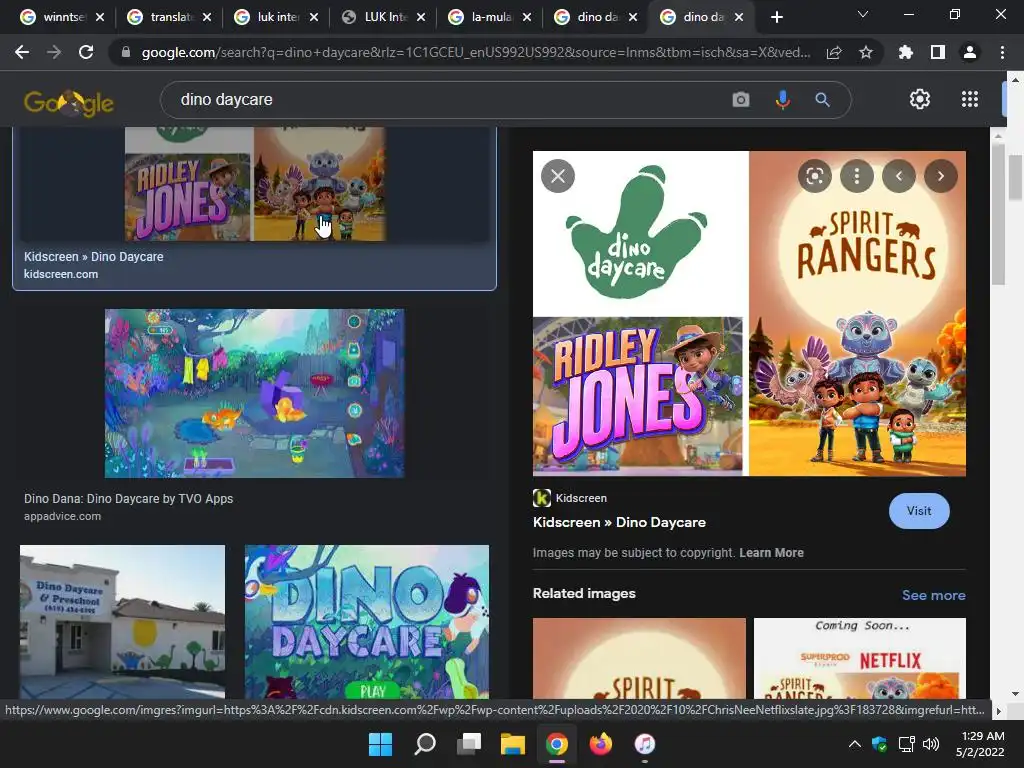Click the appadvice.com source text
This screenshot has height=768, width=1024.
click(63, 516)
